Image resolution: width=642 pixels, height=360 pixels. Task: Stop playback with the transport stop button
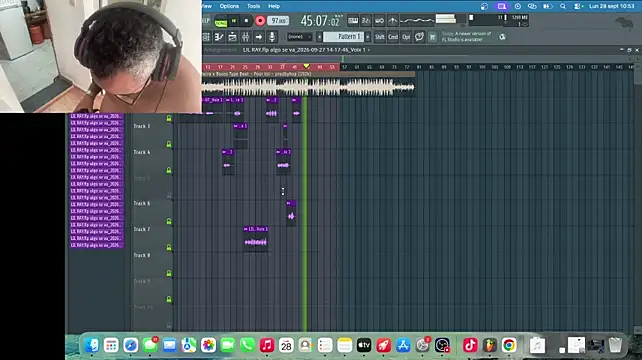(246, 20)
